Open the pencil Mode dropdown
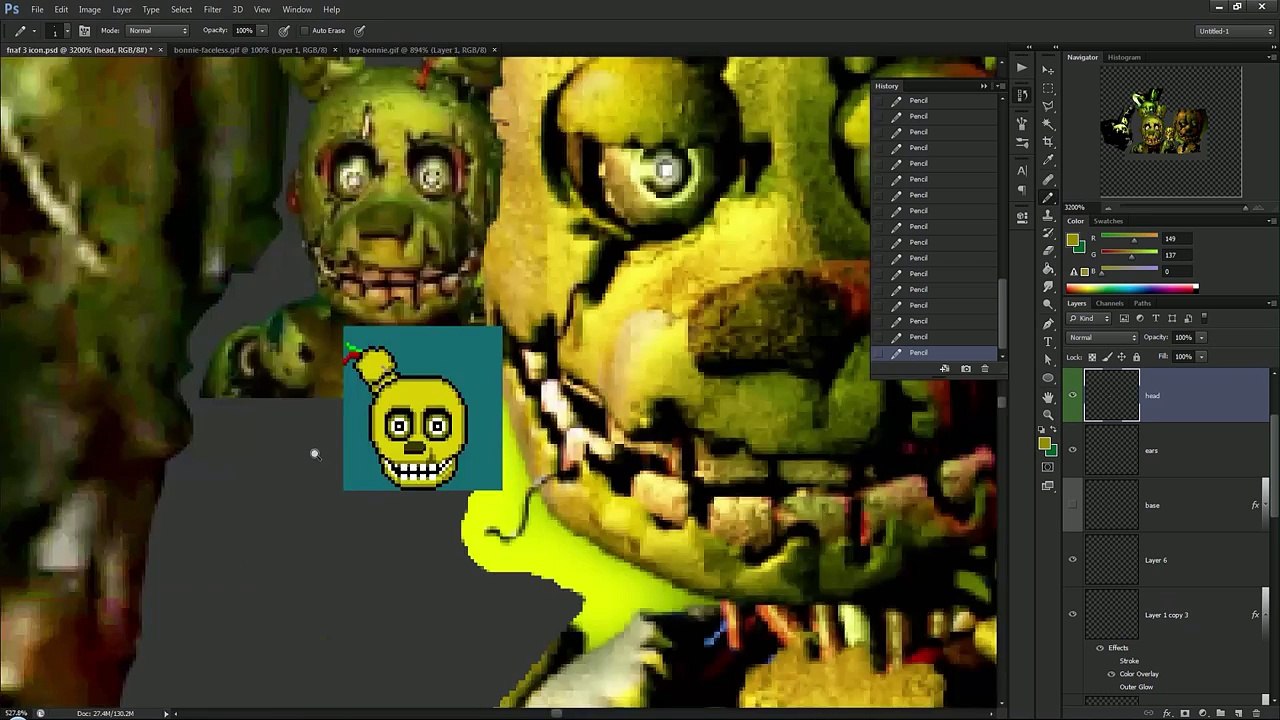Image resolution: width=1280 pixels, height=720 pixels. [155, 30]
